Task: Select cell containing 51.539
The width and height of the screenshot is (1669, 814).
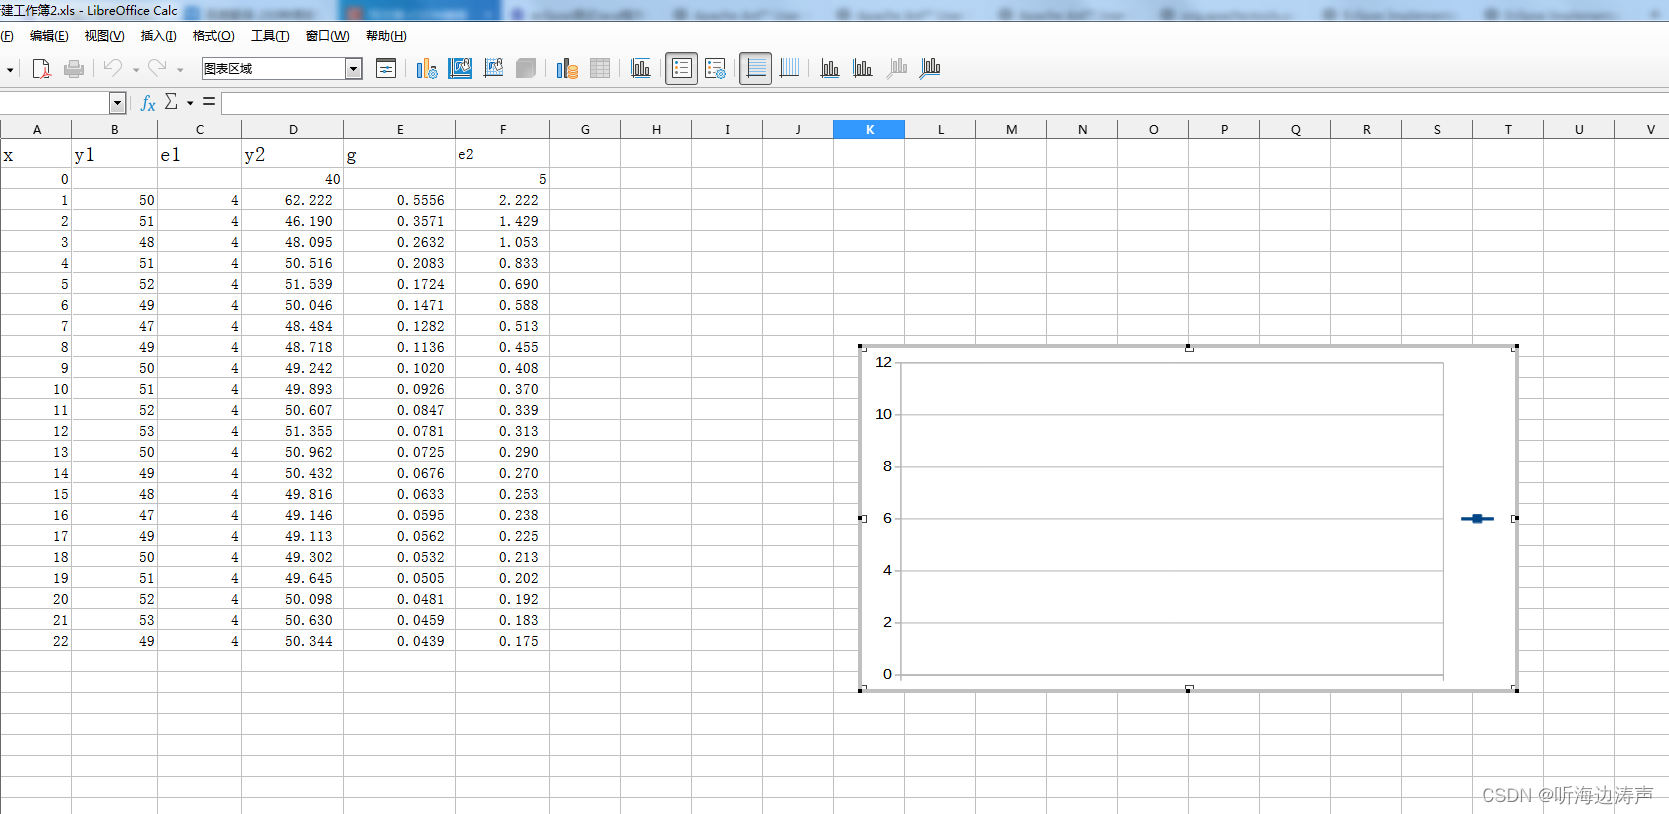Action: coord(292,284)
